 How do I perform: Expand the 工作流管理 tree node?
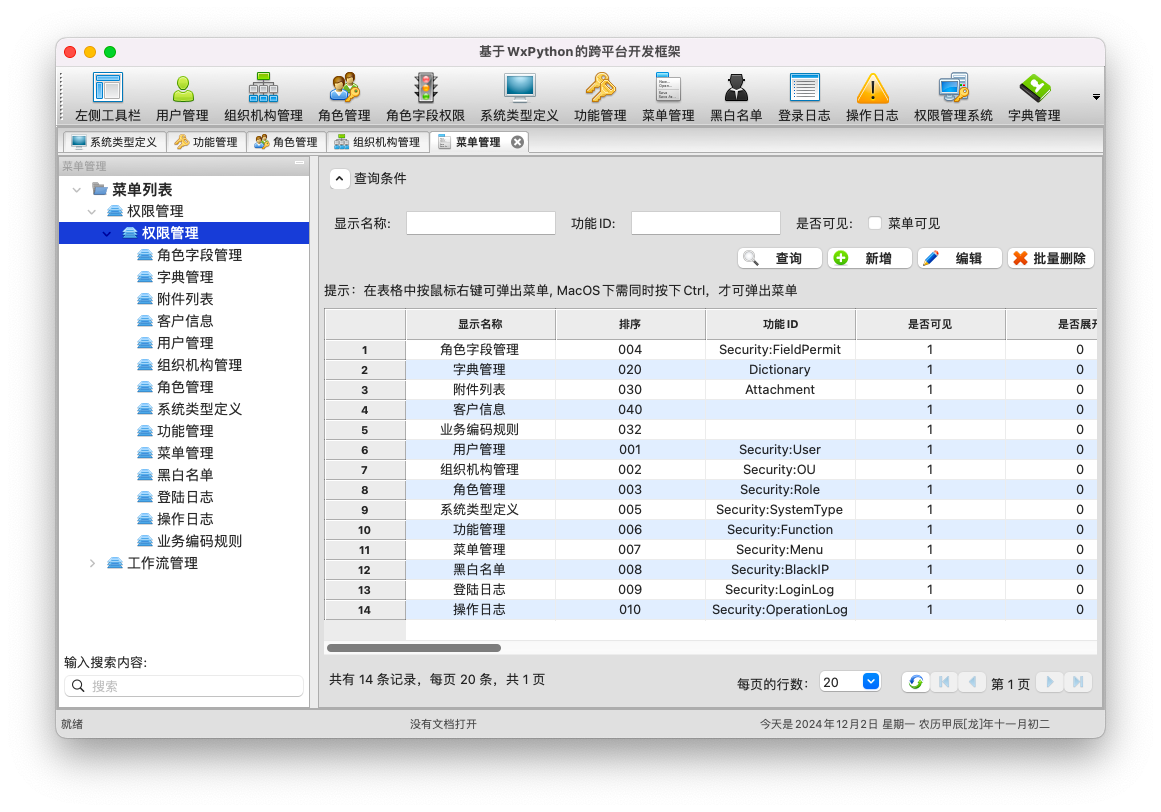(93, 563)
